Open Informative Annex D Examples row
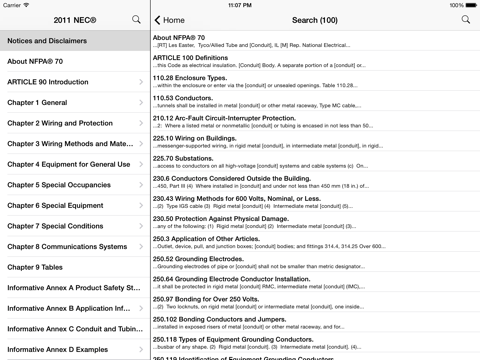Image resolution: width=480 pixels, height=360 pixels. coord(75,349)
